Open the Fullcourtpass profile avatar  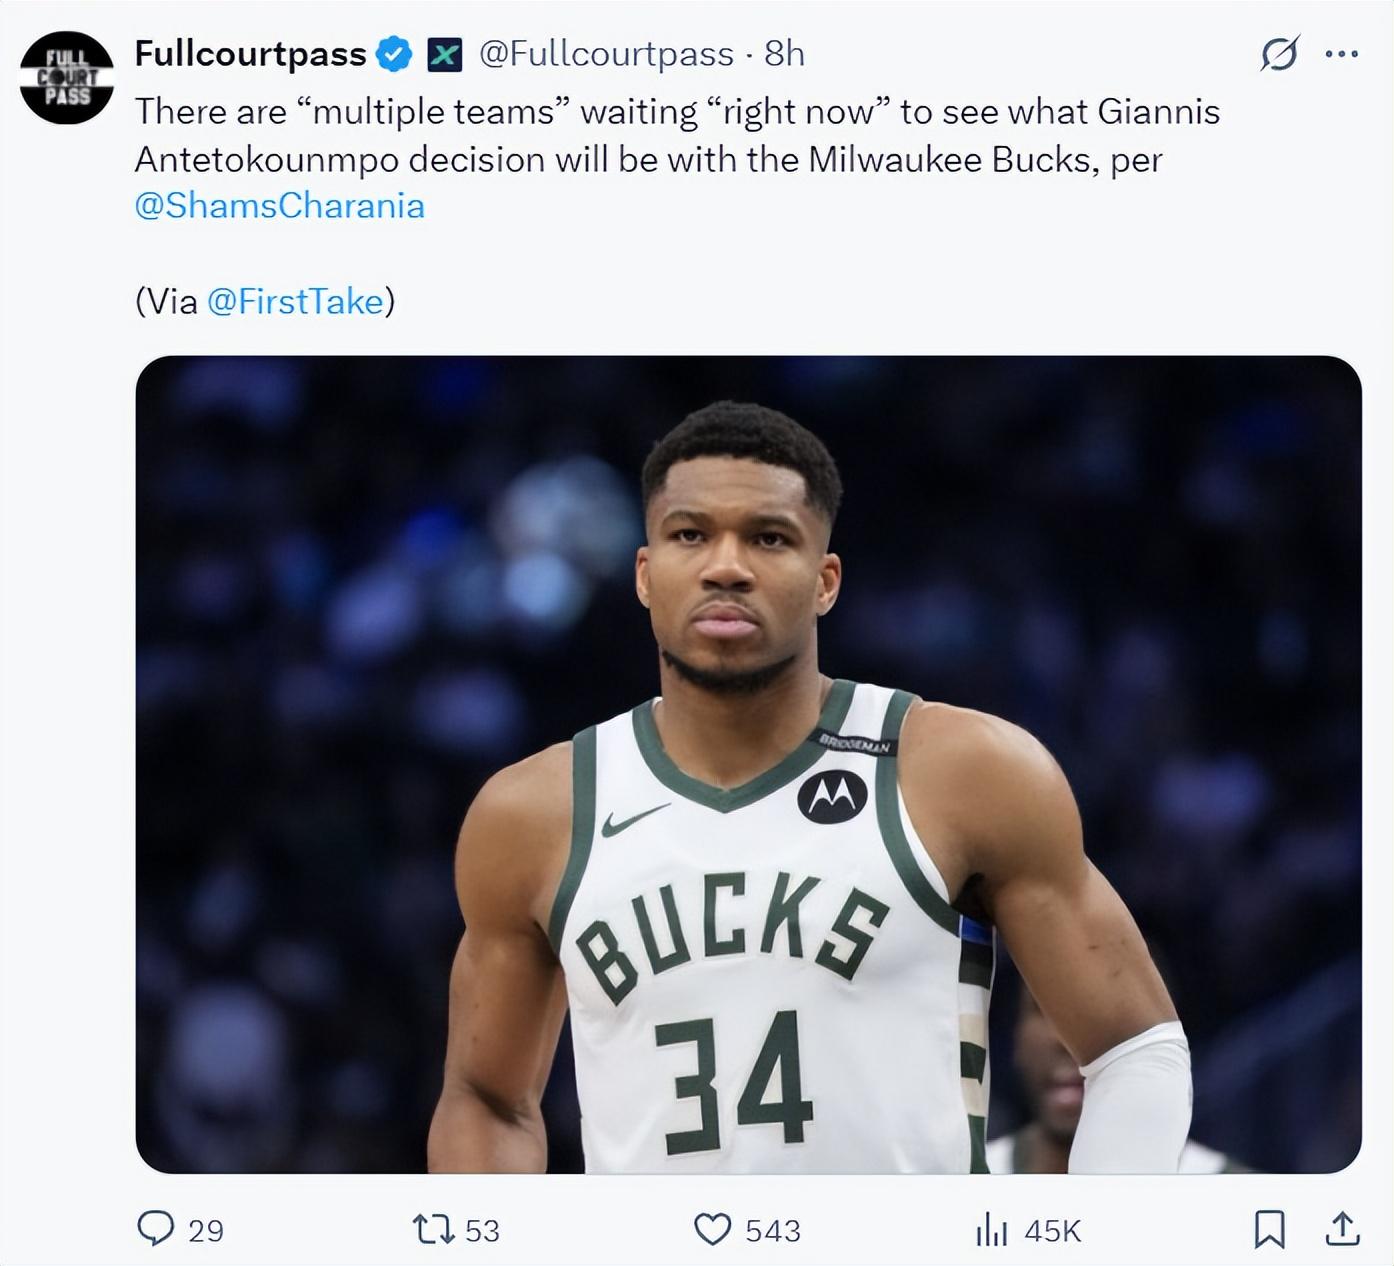[x=67, y=77]
